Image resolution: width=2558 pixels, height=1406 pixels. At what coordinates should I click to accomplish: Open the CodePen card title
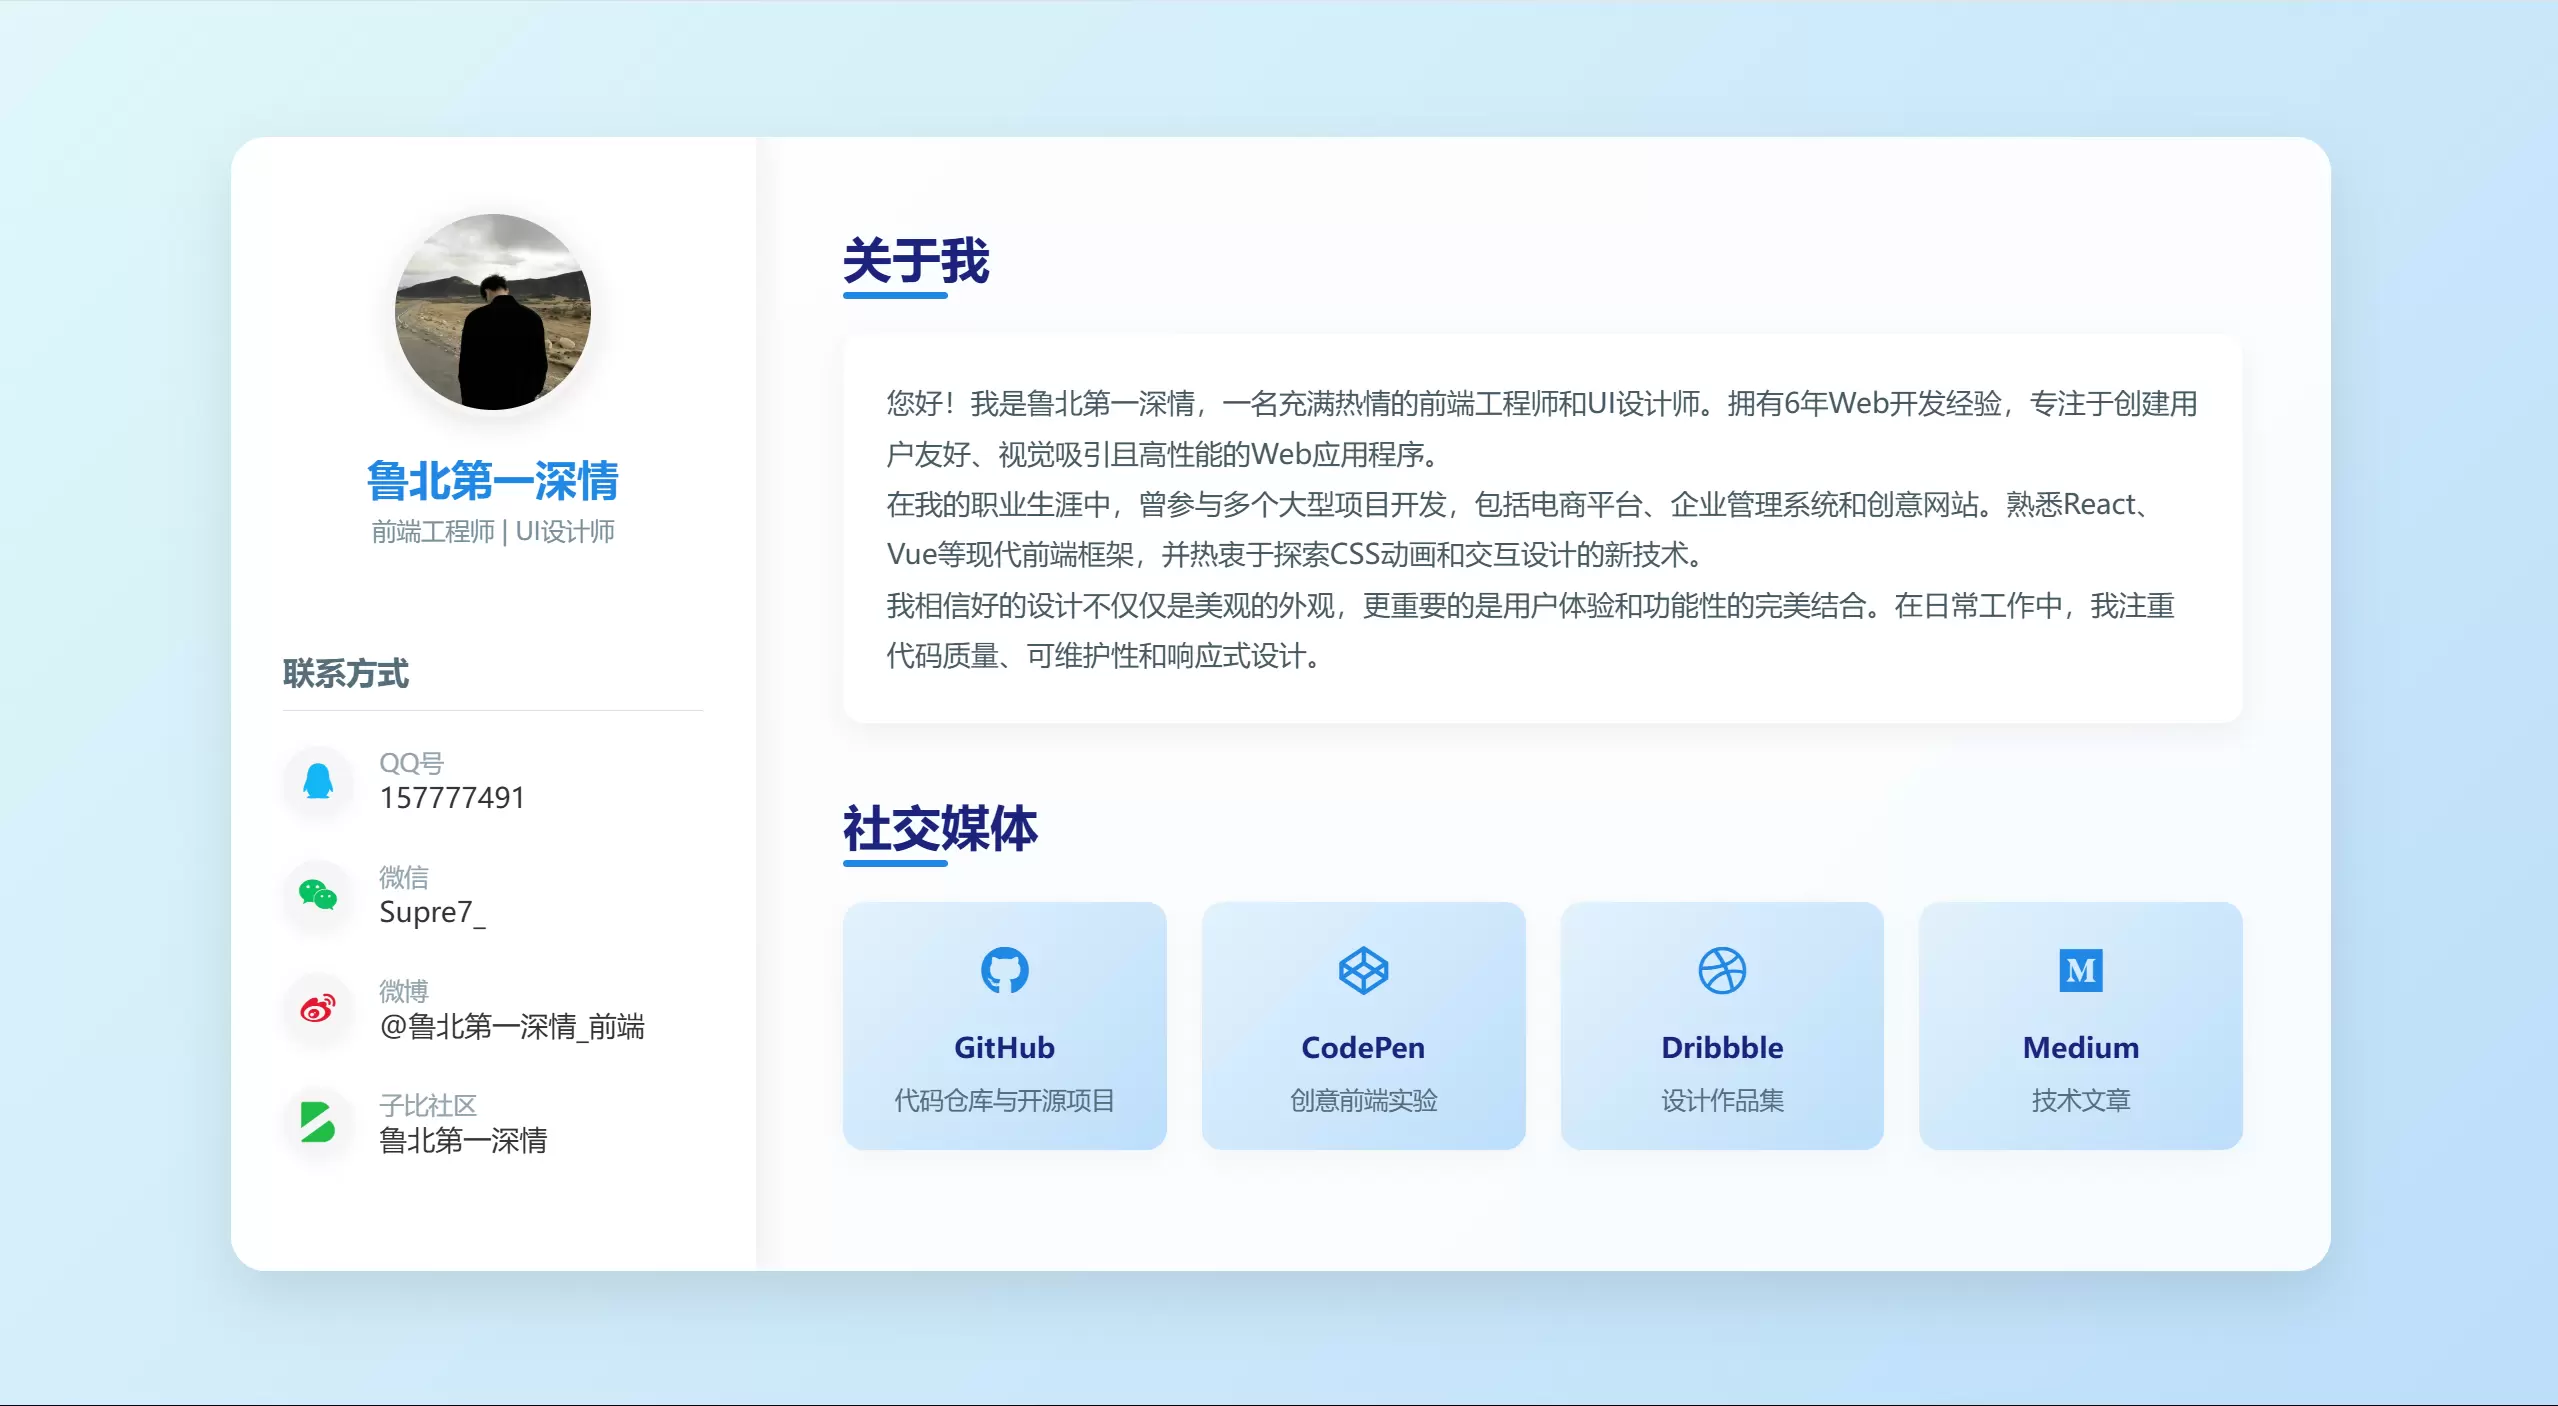pos(1363,1047)
